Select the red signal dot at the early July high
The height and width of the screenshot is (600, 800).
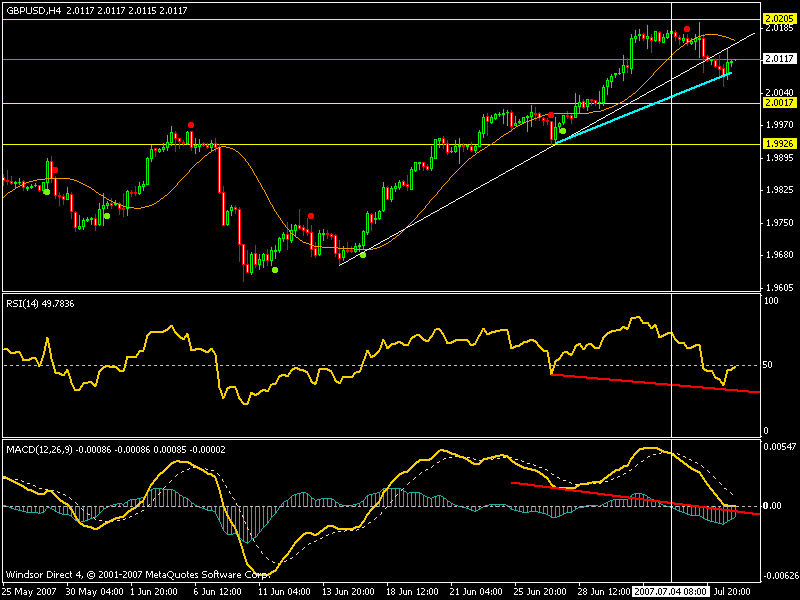pos(687,29)
